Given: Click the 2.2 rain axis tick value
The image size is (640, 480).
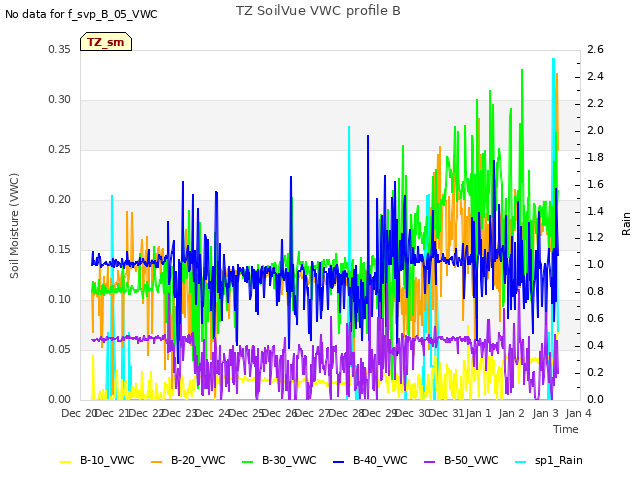Looking at the screenshot, I should tap(596, 103).
